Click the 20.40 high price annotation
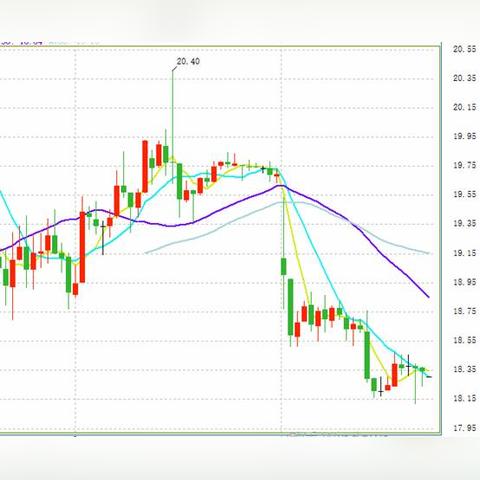 pyautogui.click(x=188, y=61)
